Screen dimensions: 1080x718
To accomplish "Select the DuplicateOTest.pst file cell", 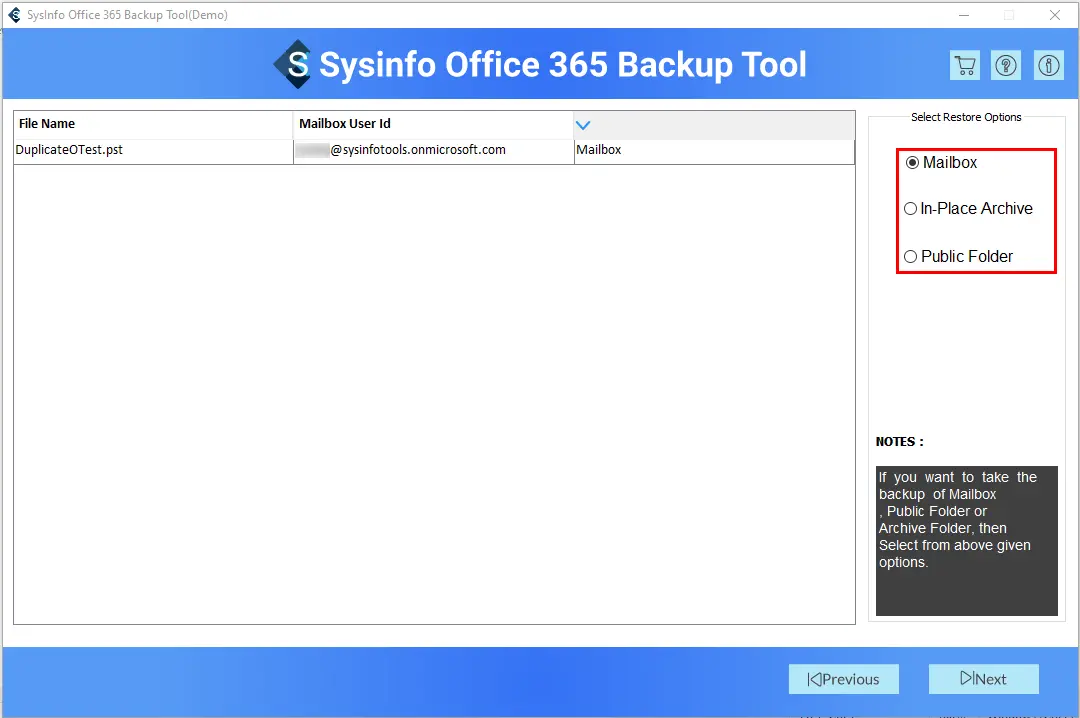I will 153,150.
